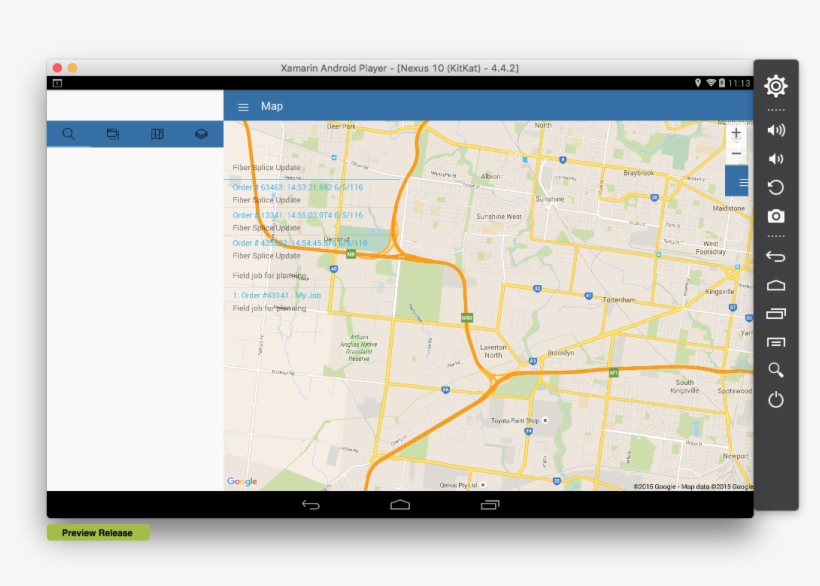Switch to the layers stack tab

(x=201, y=134)
